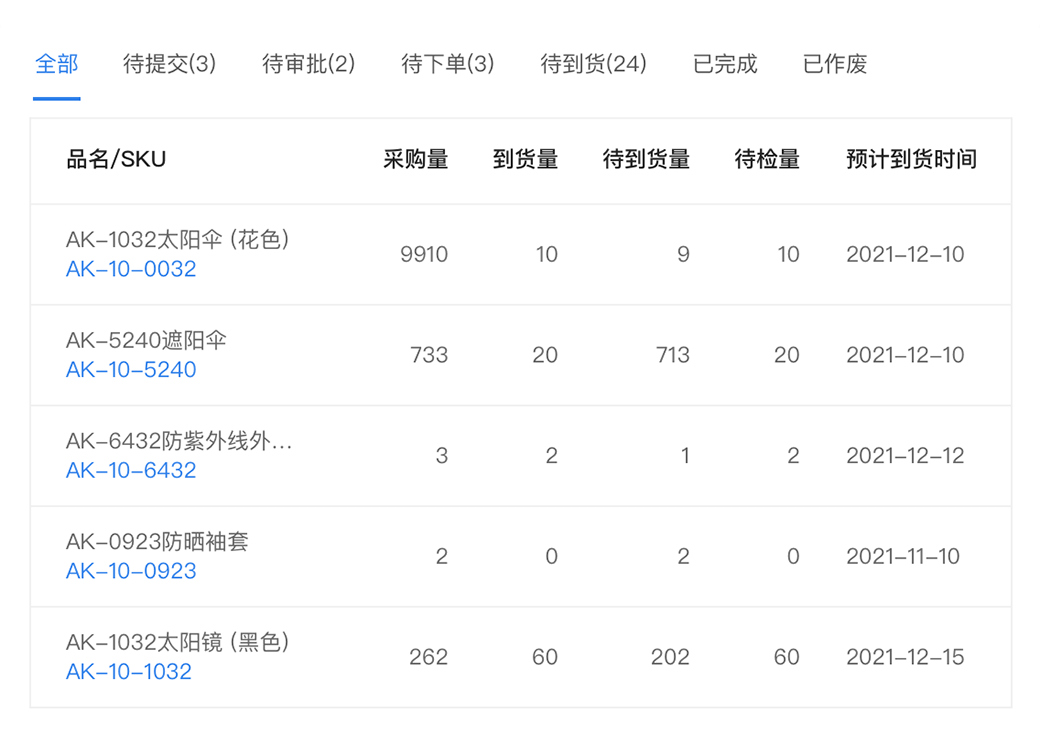Open SKU link AK-10-0923
1040x756 pixels.
131,571
